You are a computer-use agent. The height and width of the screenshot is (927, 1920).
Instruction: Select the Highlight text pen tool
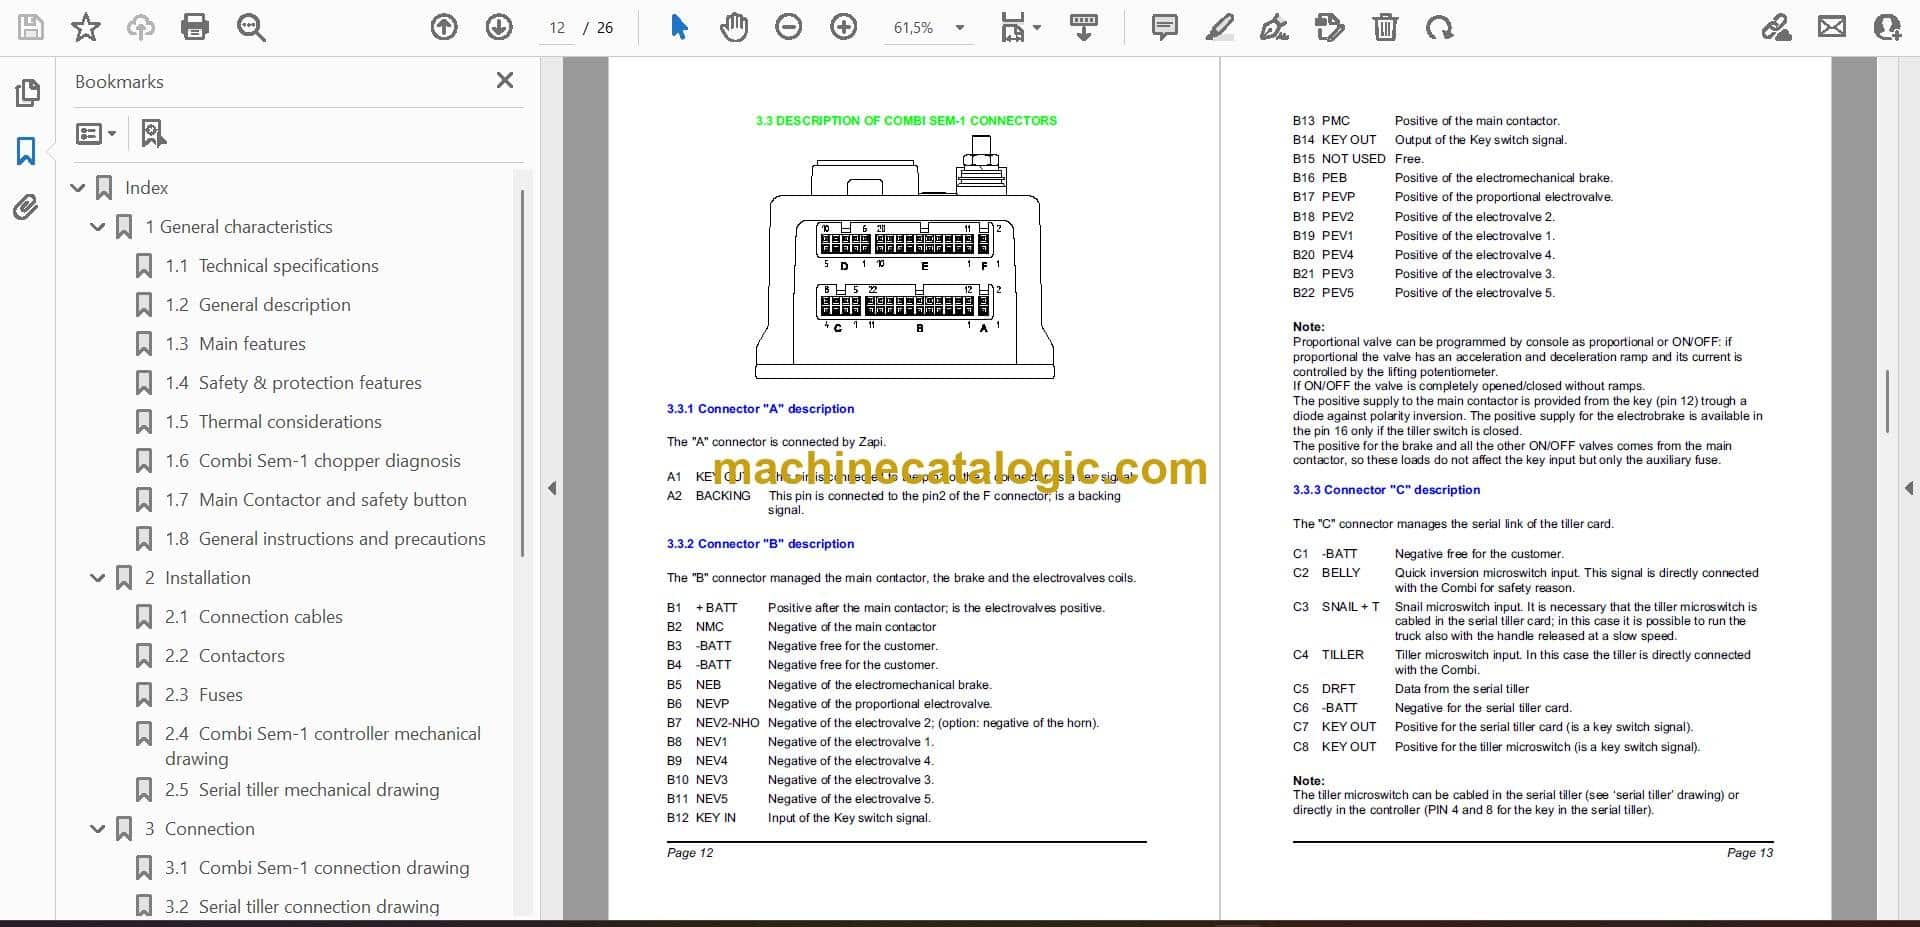(x=1219, y=28)
